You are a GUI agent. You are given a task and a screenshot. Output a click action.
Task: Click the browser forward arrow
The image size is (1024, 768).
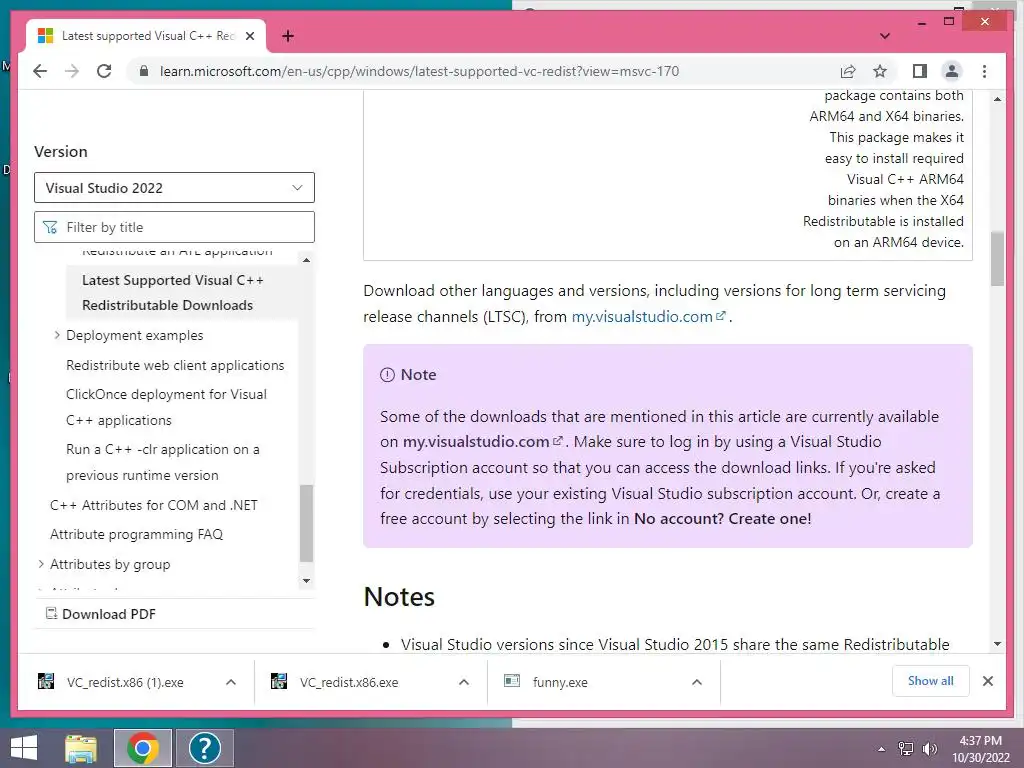[x=72, y=71]
